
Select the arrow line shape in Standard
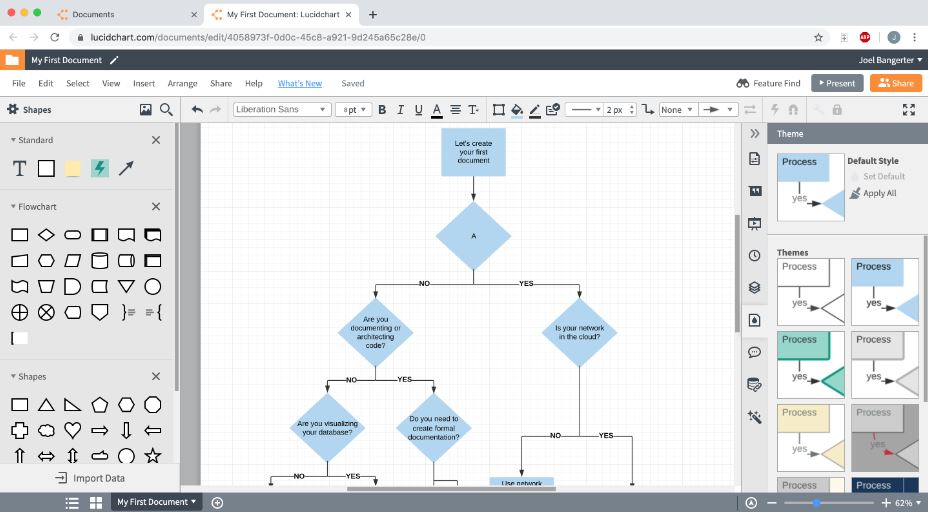pos(126,169)
